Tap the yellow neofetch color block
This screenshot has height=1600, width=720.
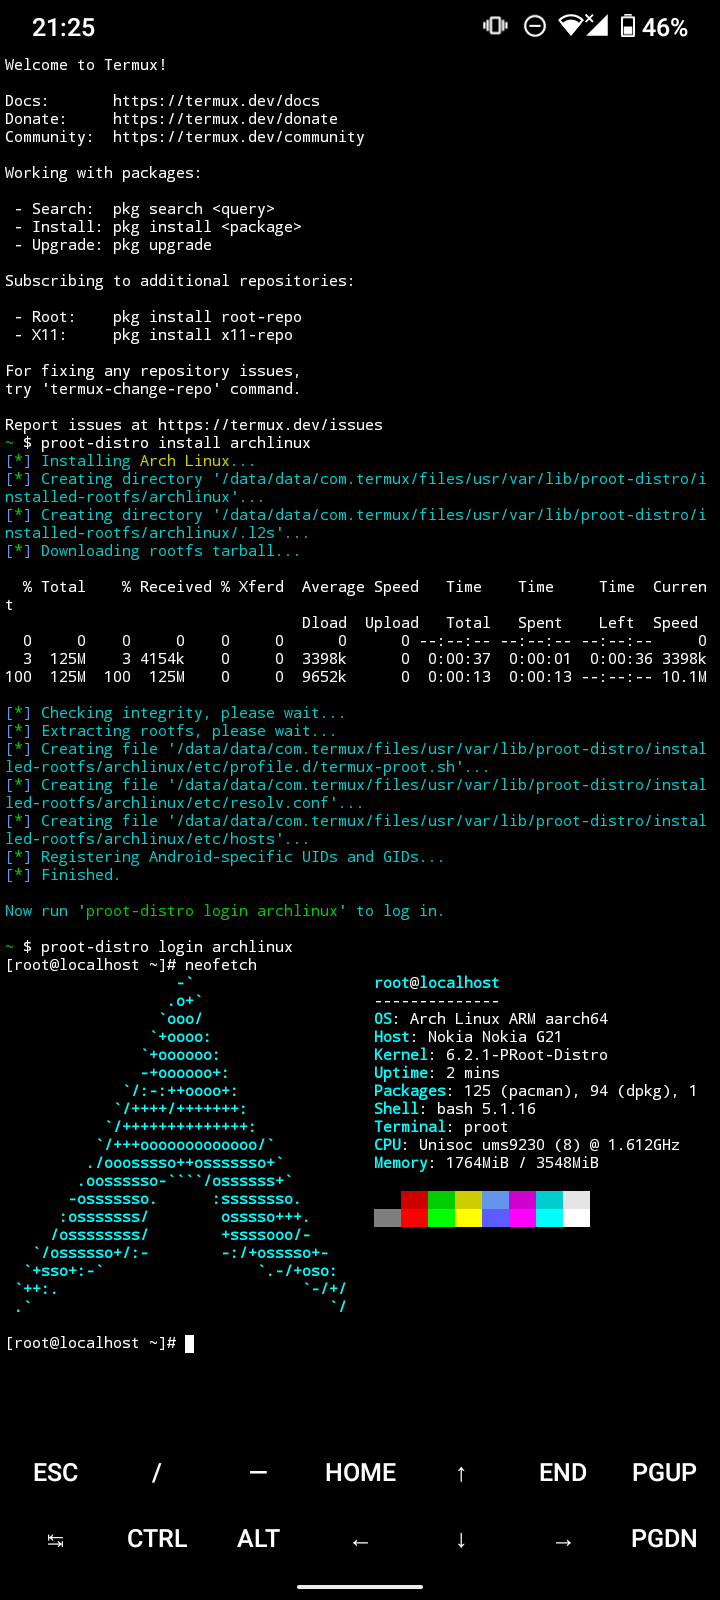point(468,1218)
